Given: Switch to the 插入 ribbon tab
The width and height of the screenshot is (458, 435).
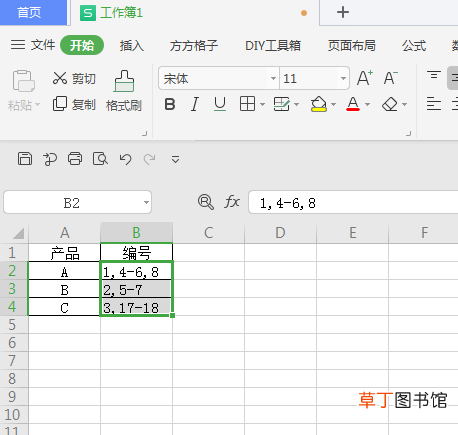Looking at the screenshot, I should click(x=132, y=46).
